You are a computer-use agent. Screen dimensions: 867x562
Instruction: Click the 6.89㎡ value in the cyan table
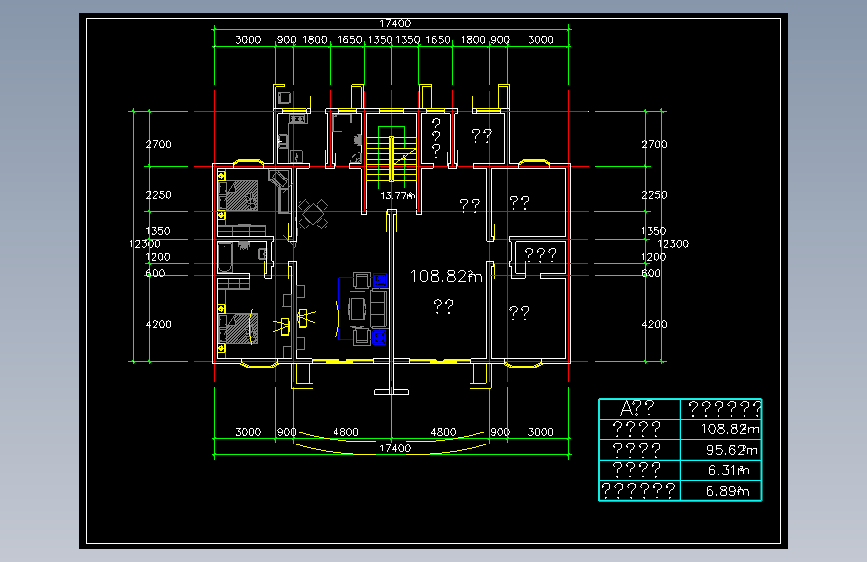[728, 491]
